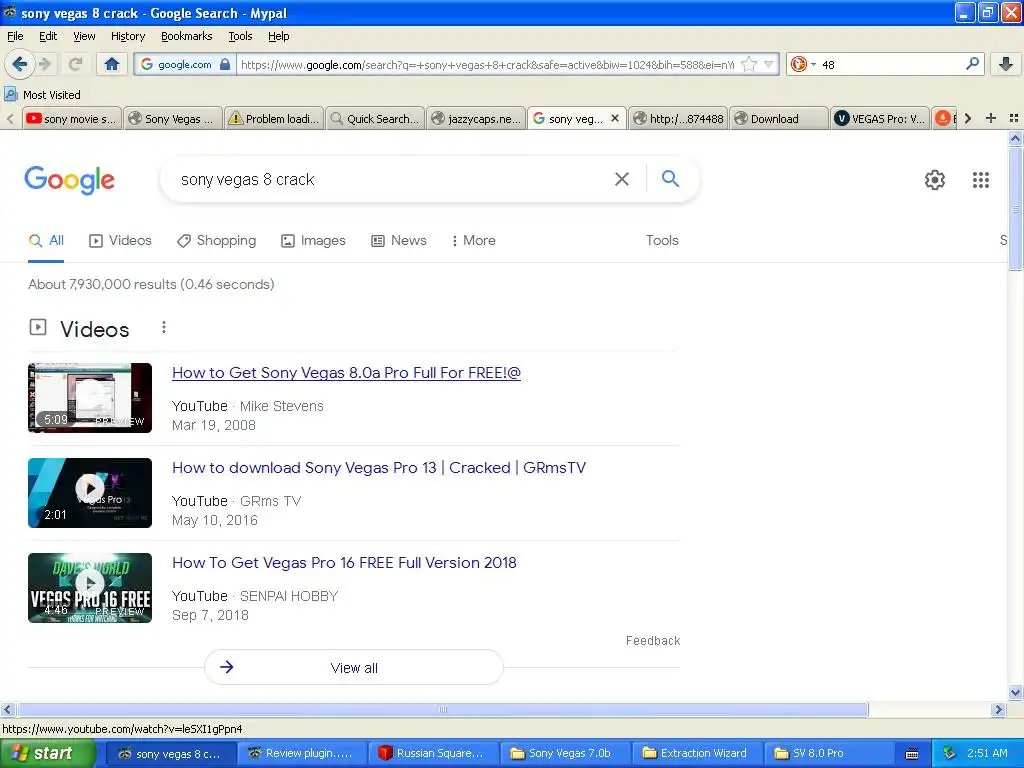Open the View menu
The image size is (1024, 768).
(84, 36)
